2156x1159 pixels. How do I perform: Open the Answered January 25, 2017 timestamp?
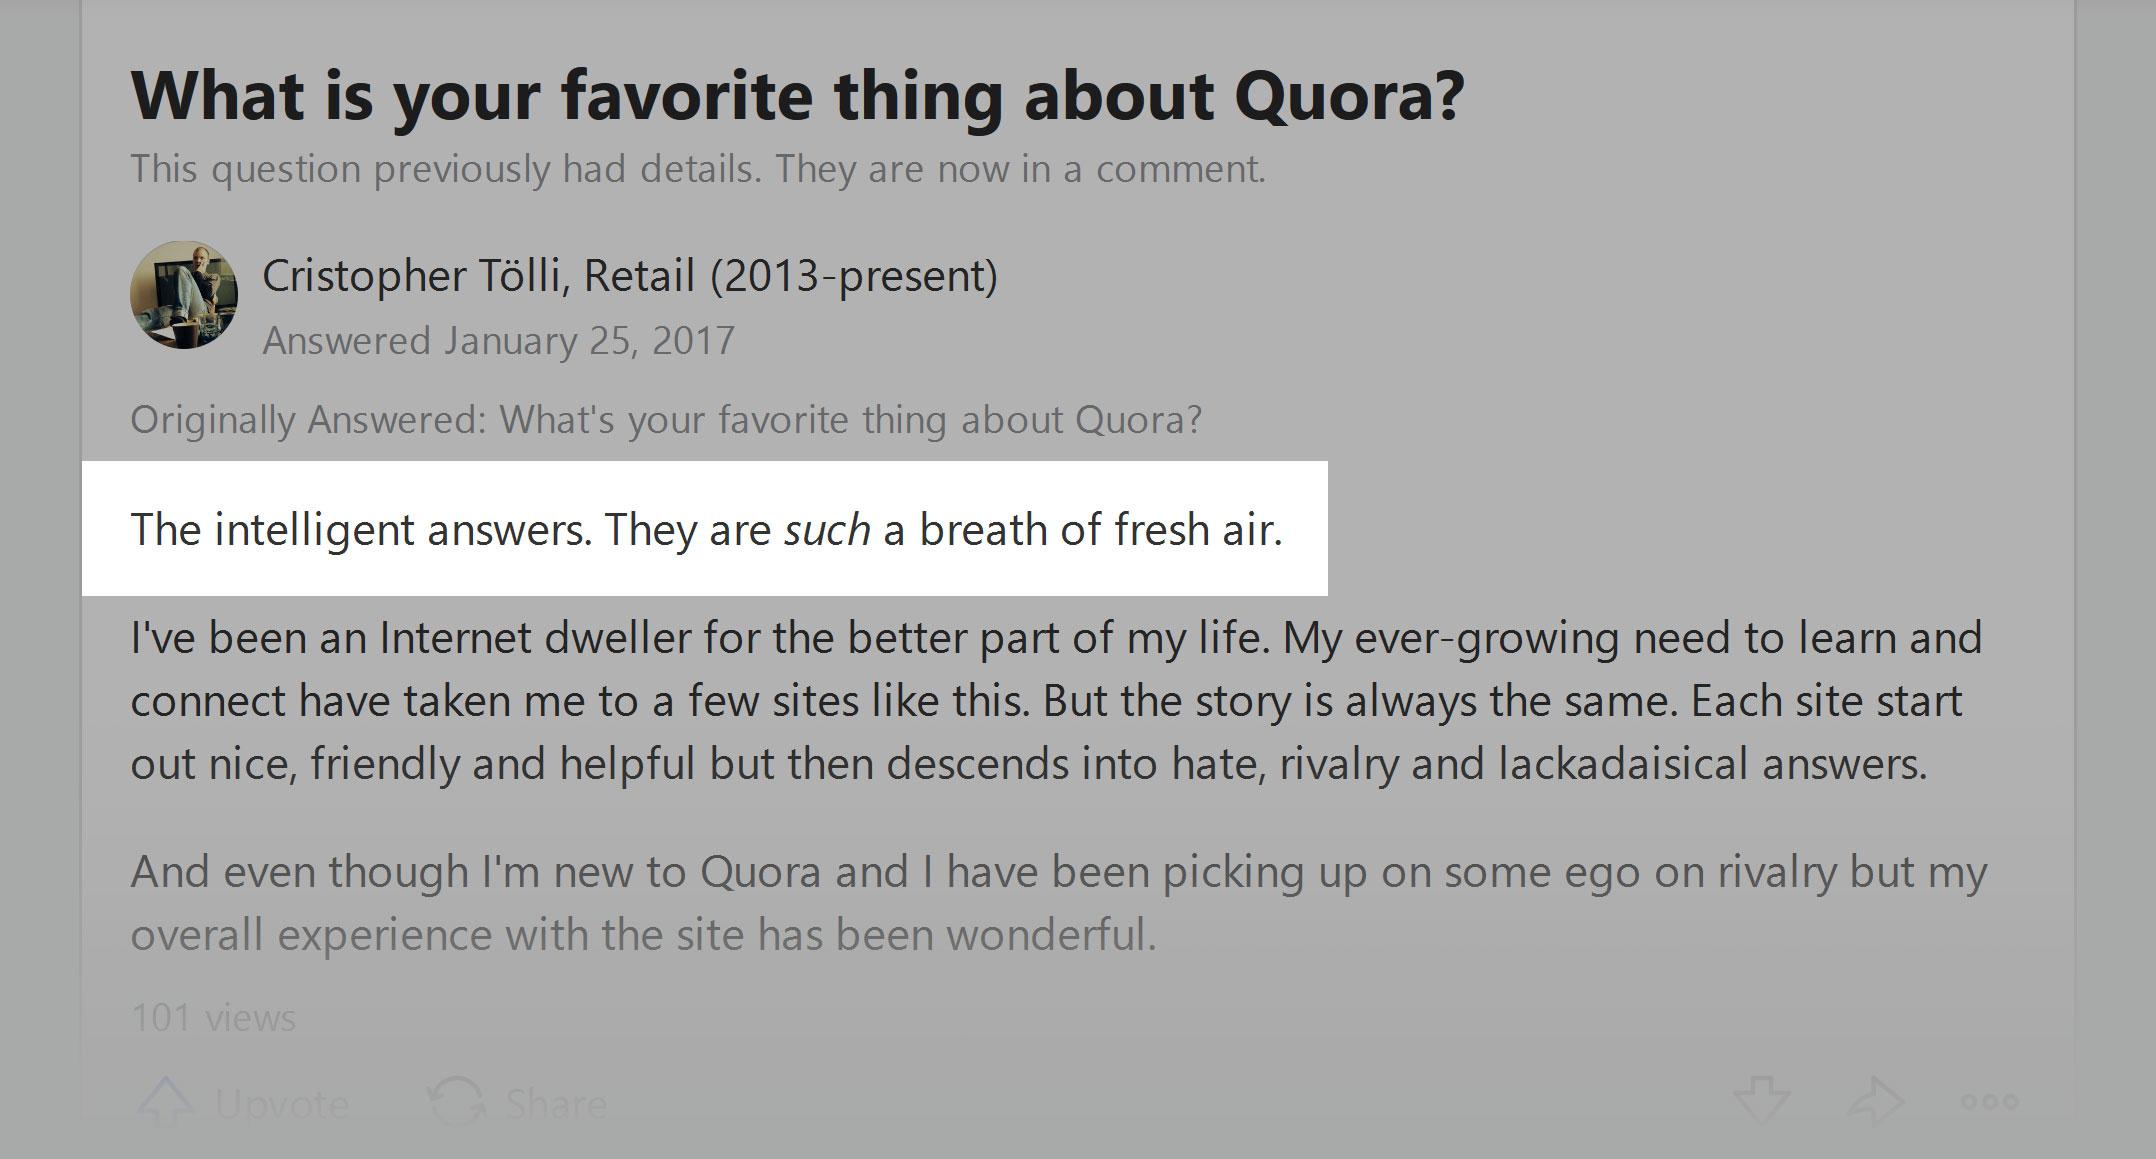click(x=498, y=341)
